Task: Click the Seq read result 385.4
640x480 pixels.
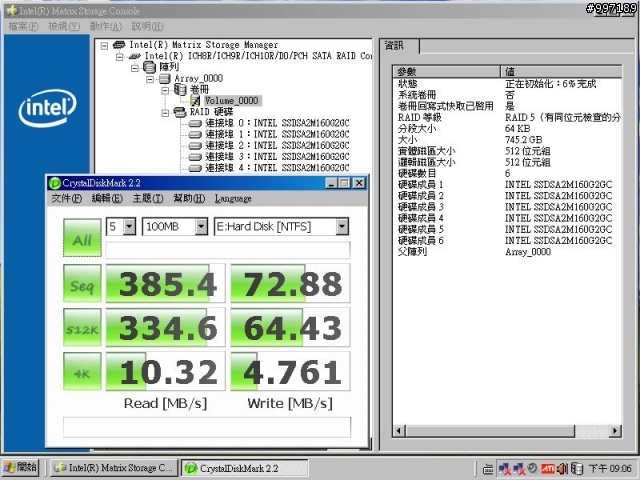Action: click(166, 284)
